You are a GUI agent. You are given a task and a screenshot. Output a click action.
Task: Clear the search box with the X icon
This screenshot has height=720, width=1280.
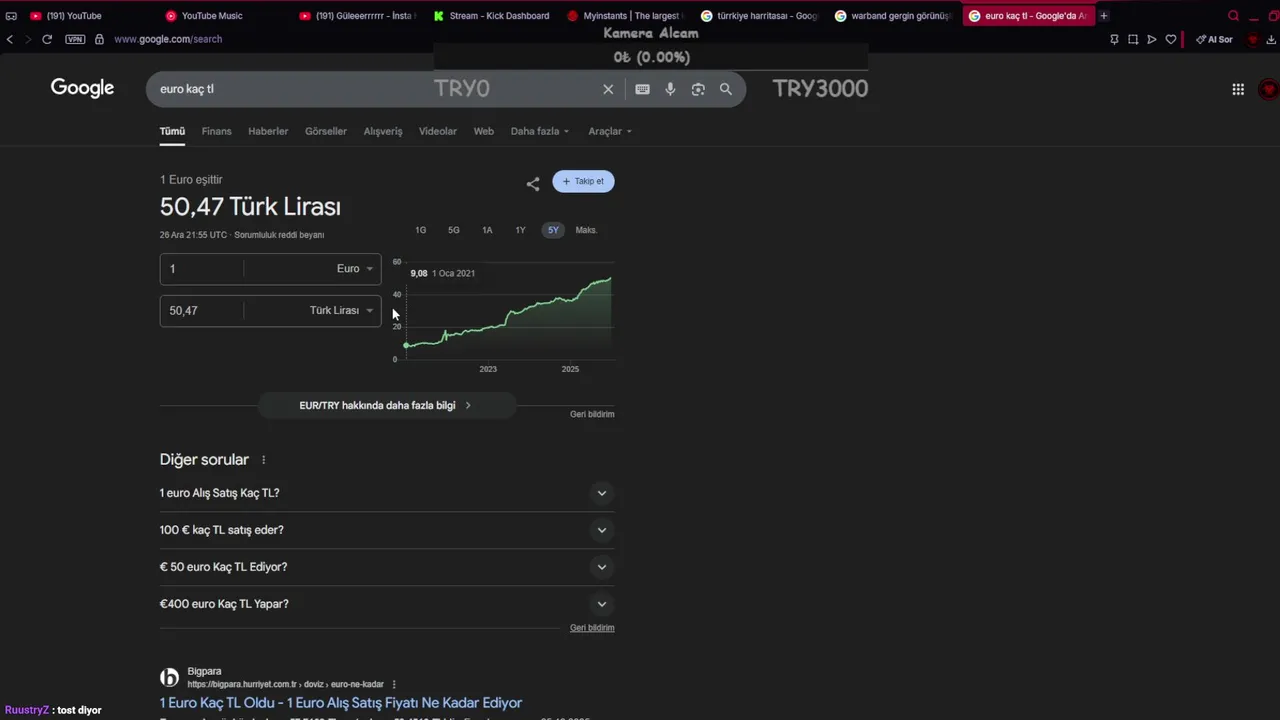click(x=608, y=89)
